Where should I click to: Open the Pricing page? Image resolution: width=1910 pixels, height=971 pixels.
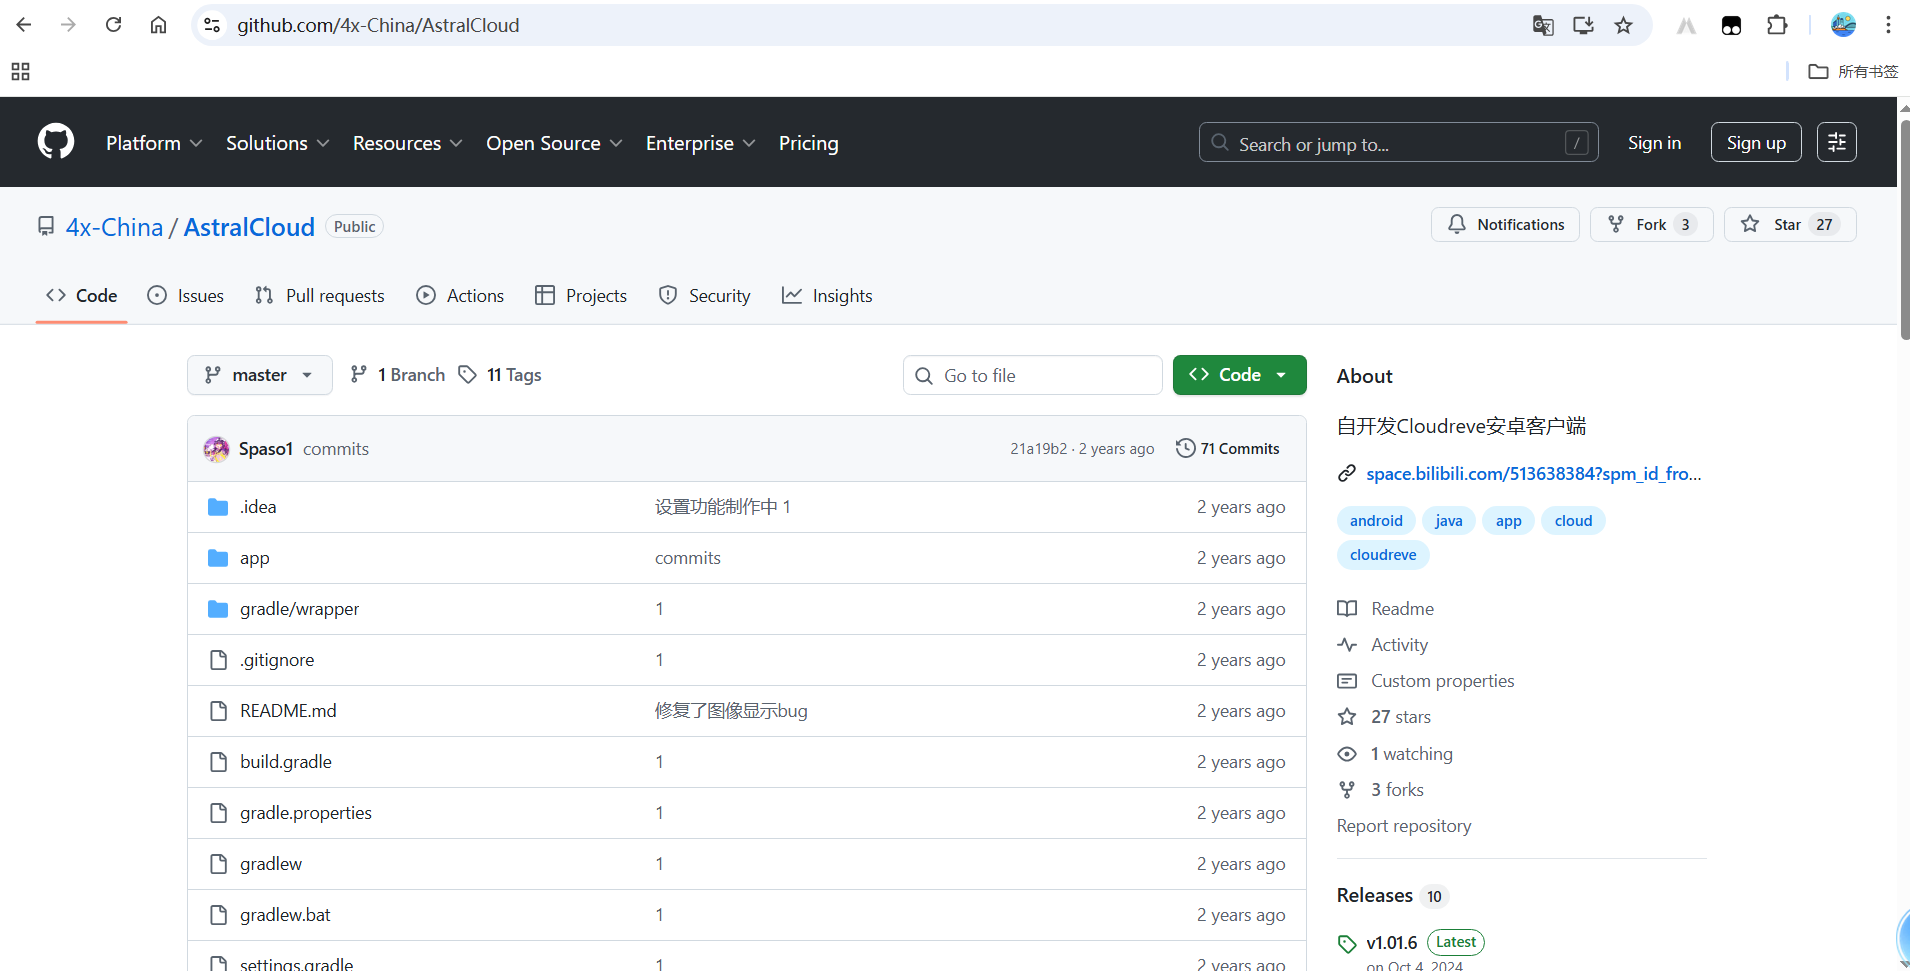click(808, 143)
